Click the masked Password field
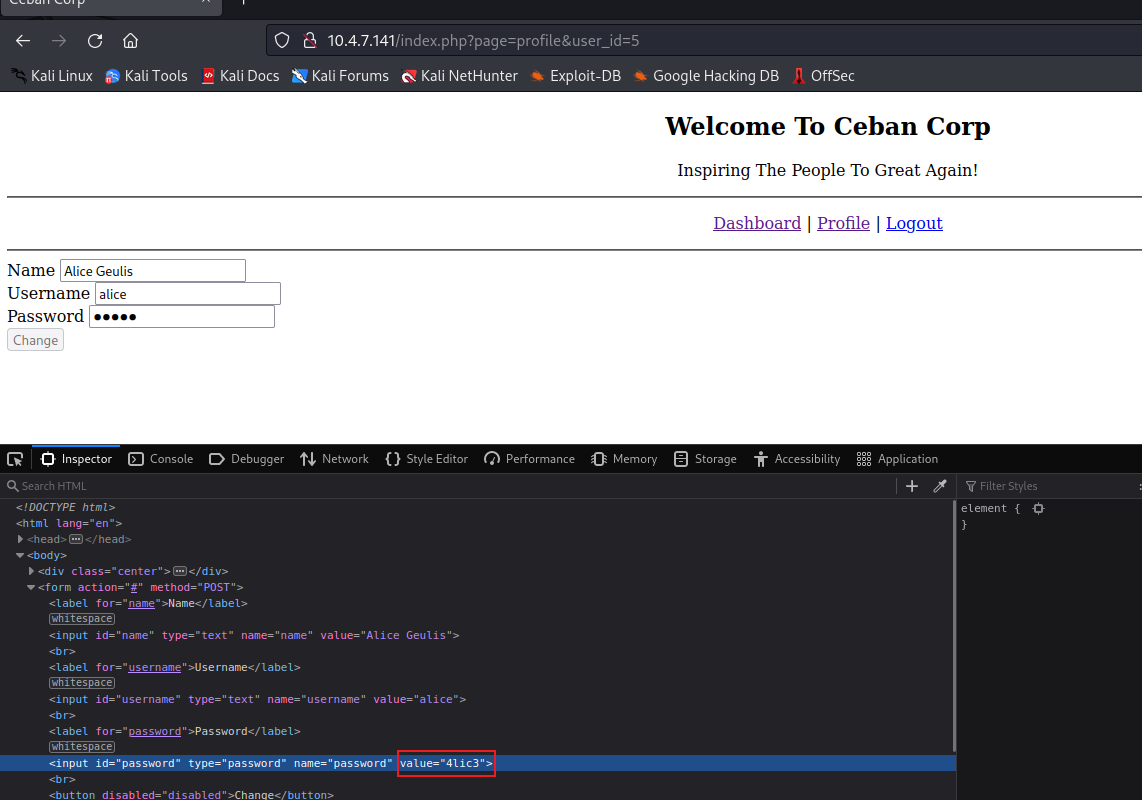The height and width of the screenshot is (800, 1142). (x=182, y=316)
